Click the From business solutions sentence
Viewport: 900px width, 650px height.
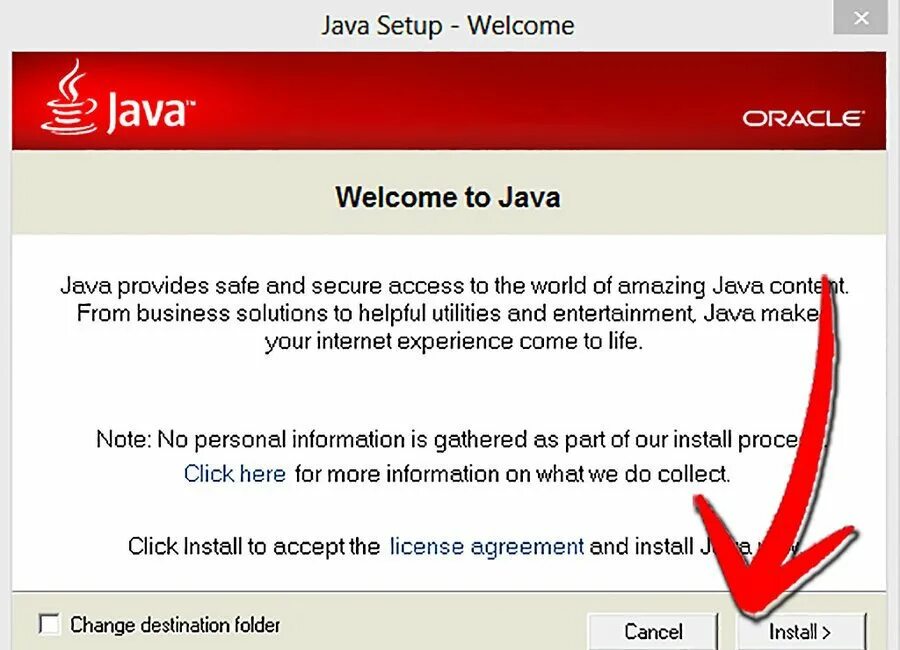pos(453,314)
